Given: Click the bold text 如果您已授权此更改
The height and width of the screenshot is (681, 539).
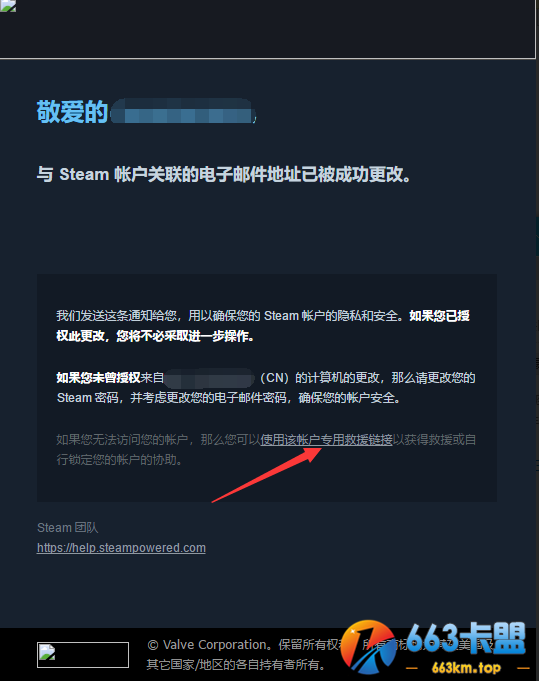Looking at the screenshot, I should click(x=263, y=326).
